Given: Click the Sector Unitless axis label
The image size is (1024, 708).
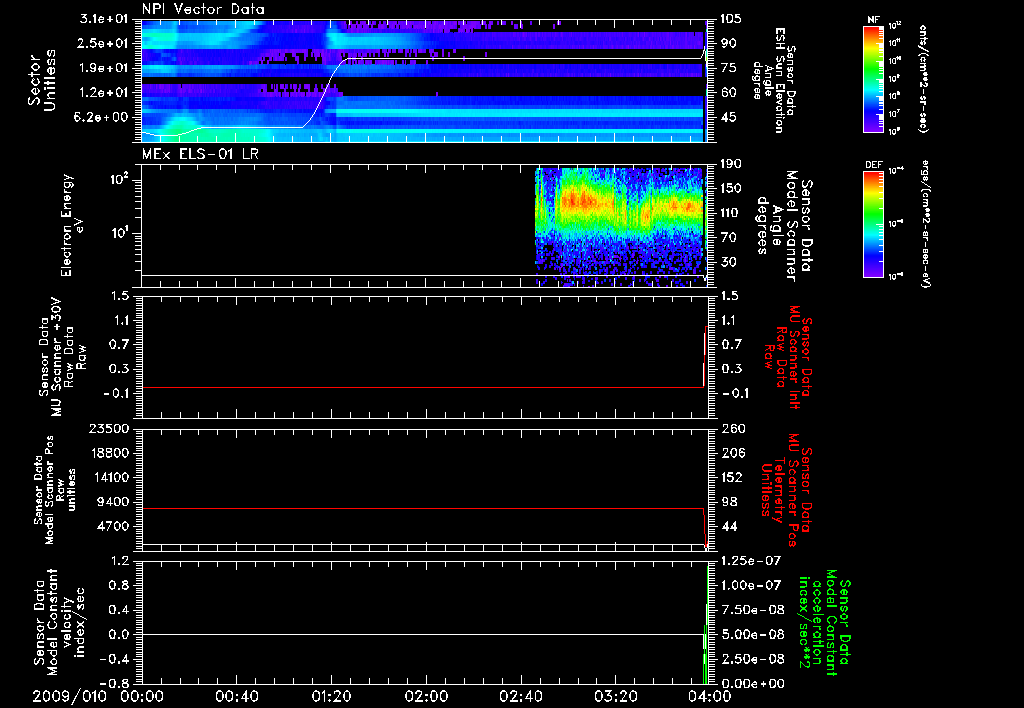Looking at the screenshot, I should click(x=41, y=78).
